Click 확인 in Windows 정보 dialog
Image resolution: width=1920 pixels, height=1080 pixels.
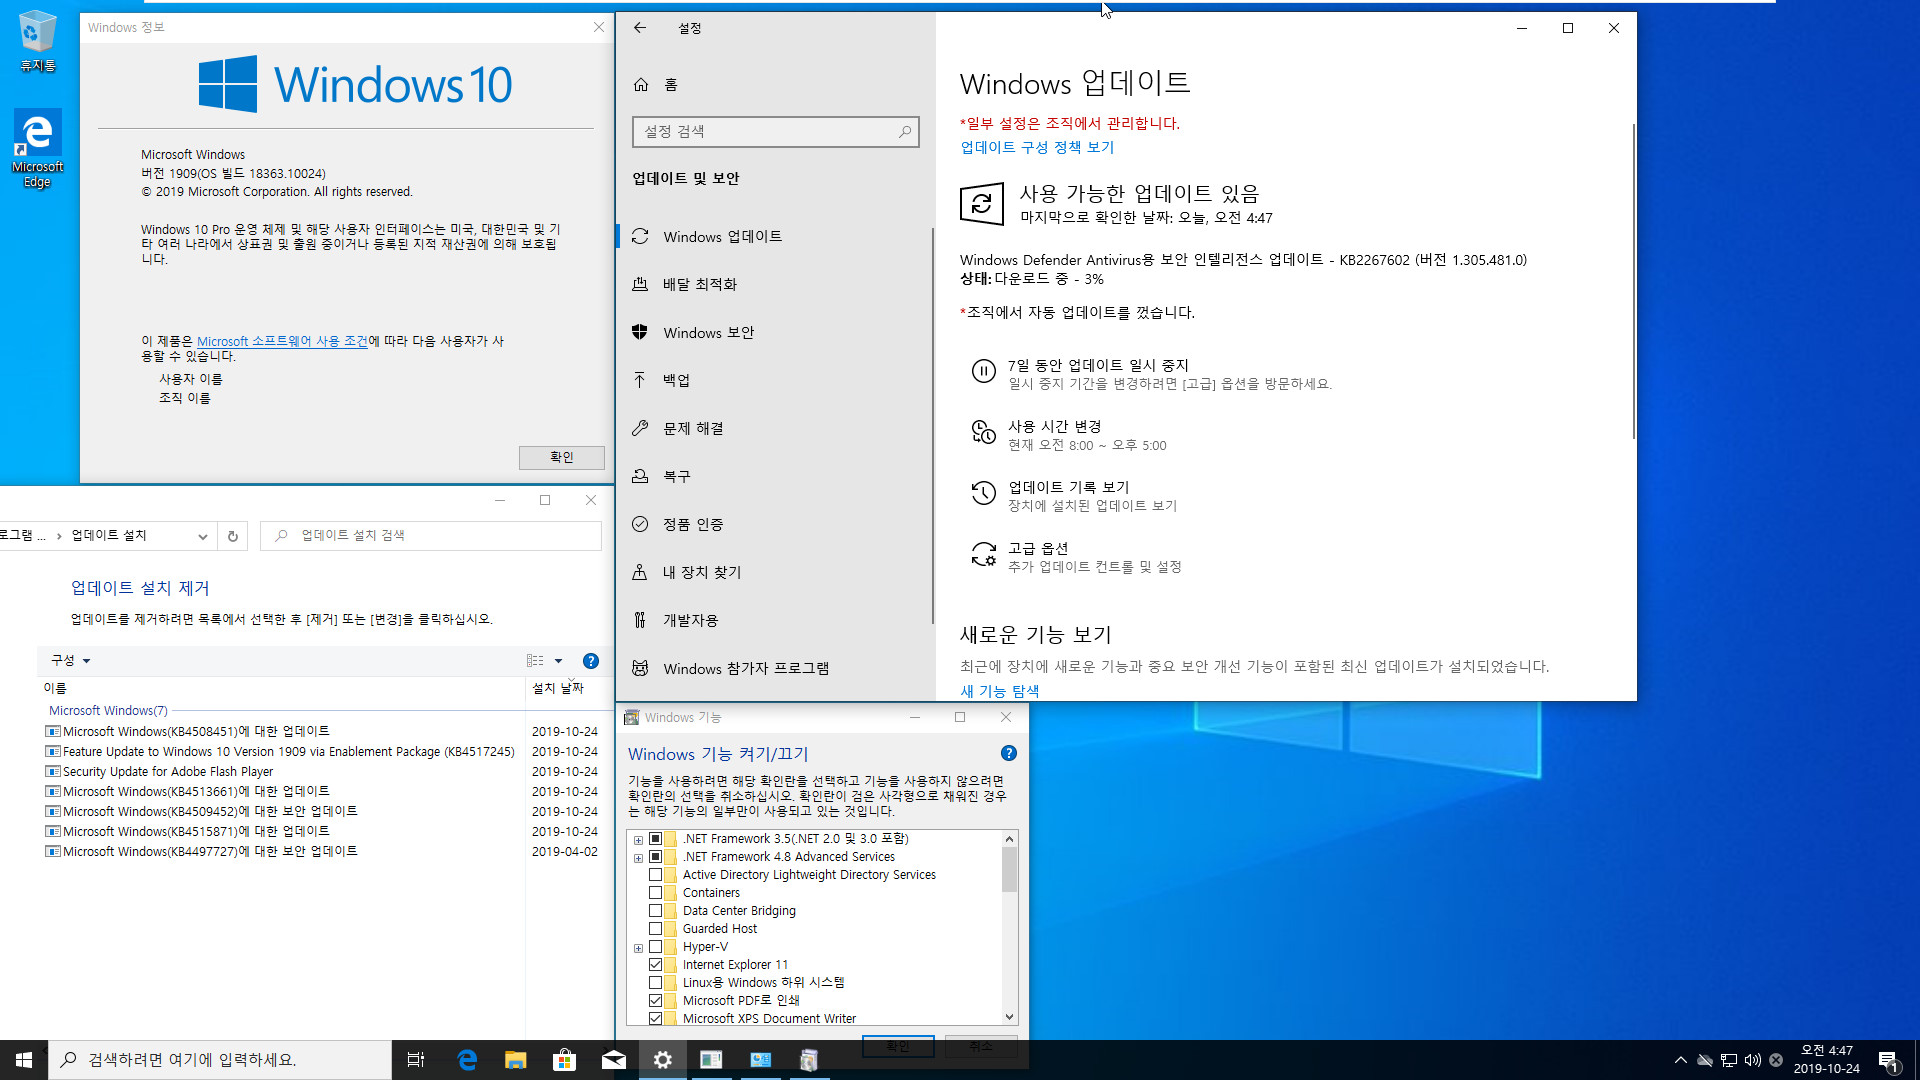click(561, 457)
